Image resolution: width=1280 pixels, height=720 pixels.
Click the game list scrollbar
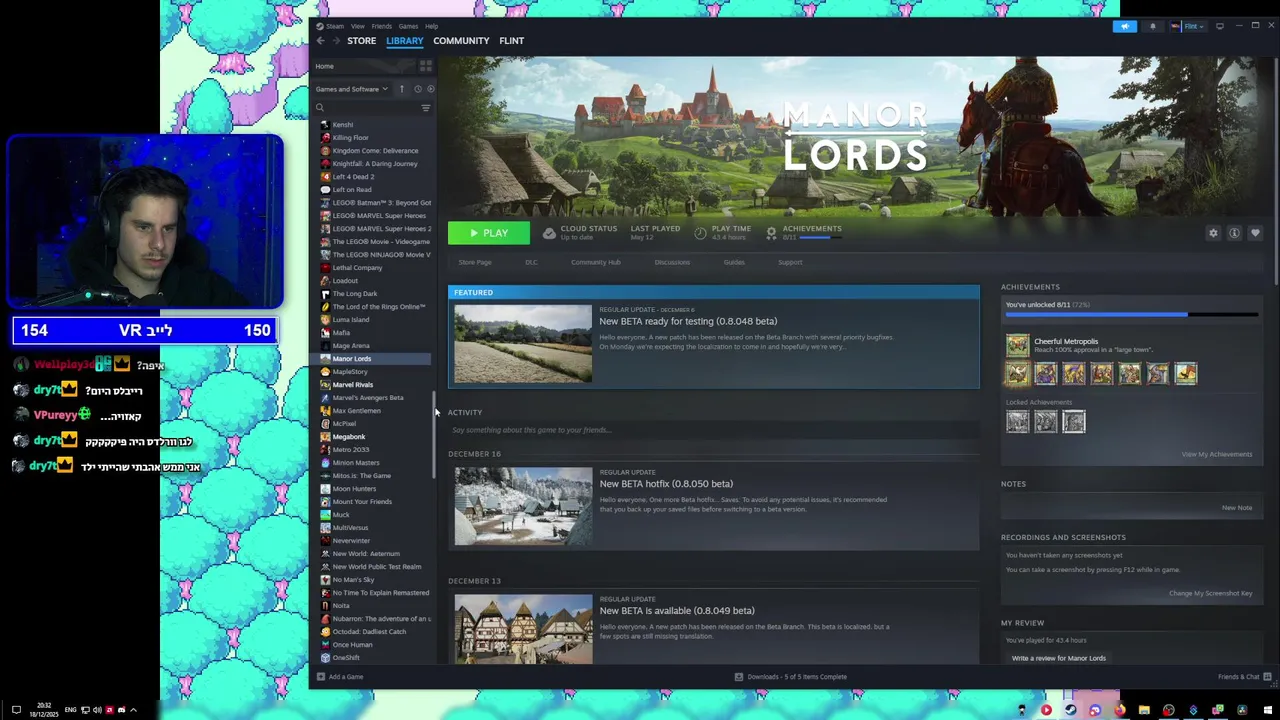(x=434, y=435)
